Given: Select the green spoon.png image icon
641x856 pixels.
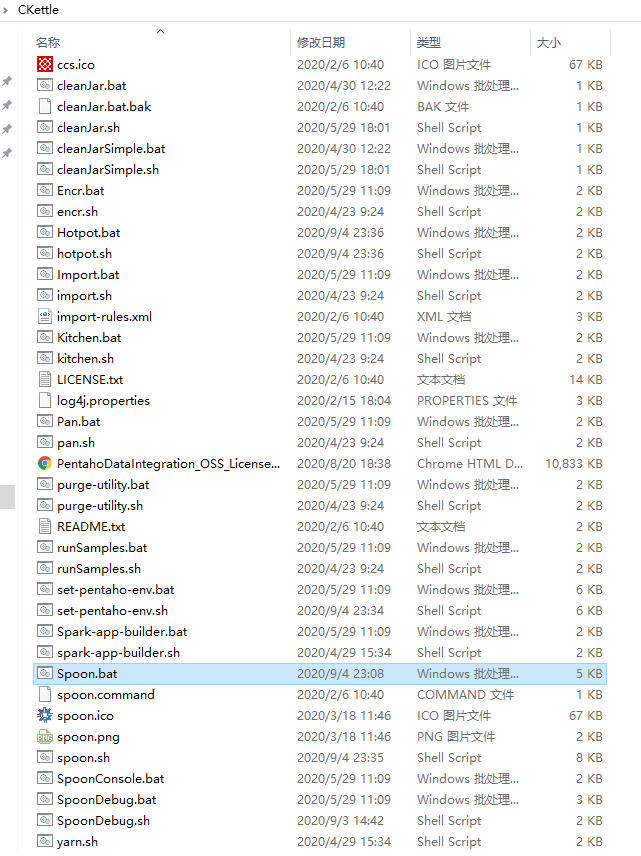Looking at the screenshot, I should 44,737.
